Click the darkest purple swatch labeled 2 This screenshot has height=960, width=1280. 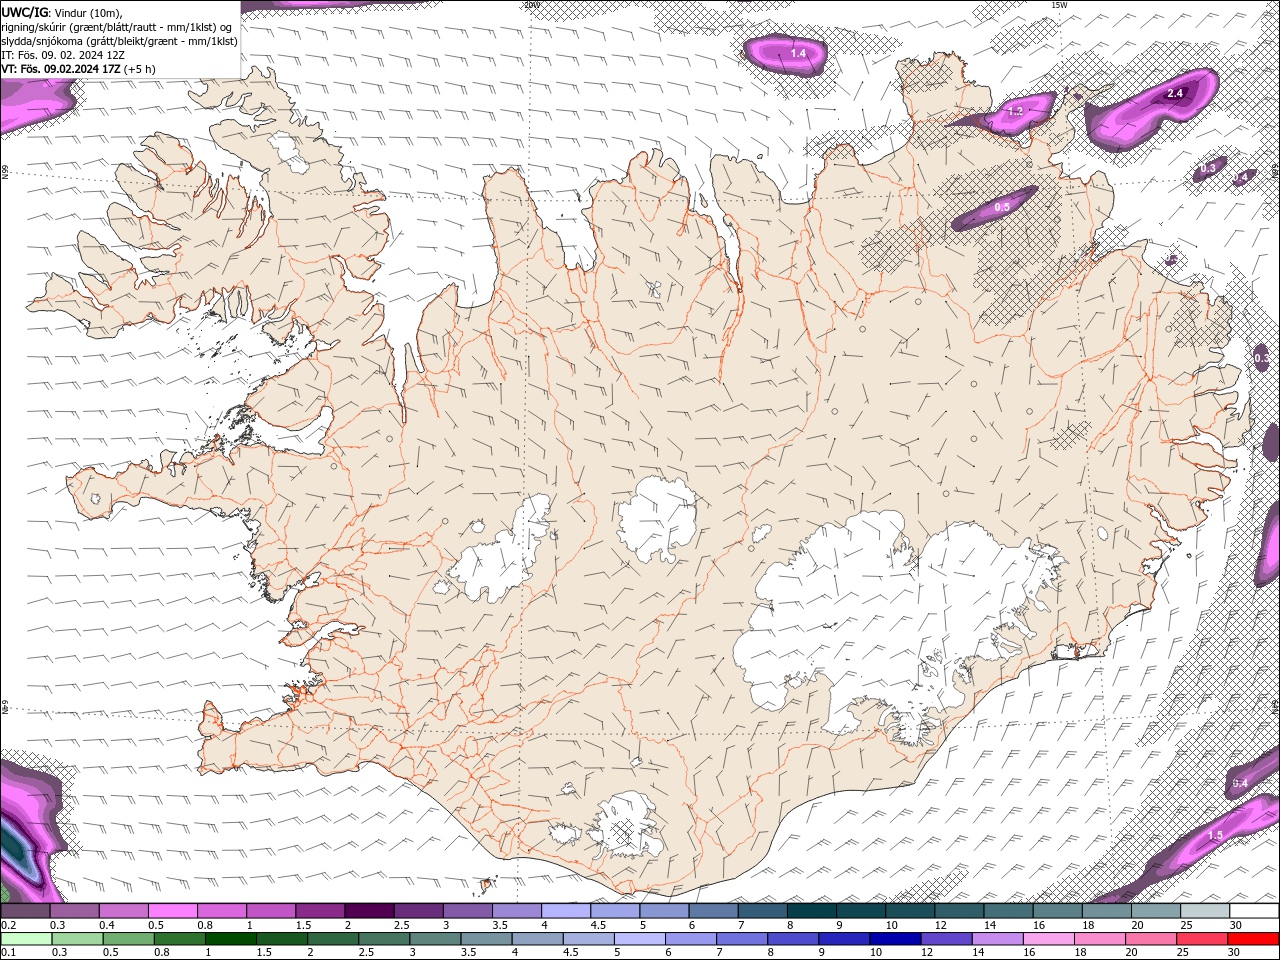[368, 911]
